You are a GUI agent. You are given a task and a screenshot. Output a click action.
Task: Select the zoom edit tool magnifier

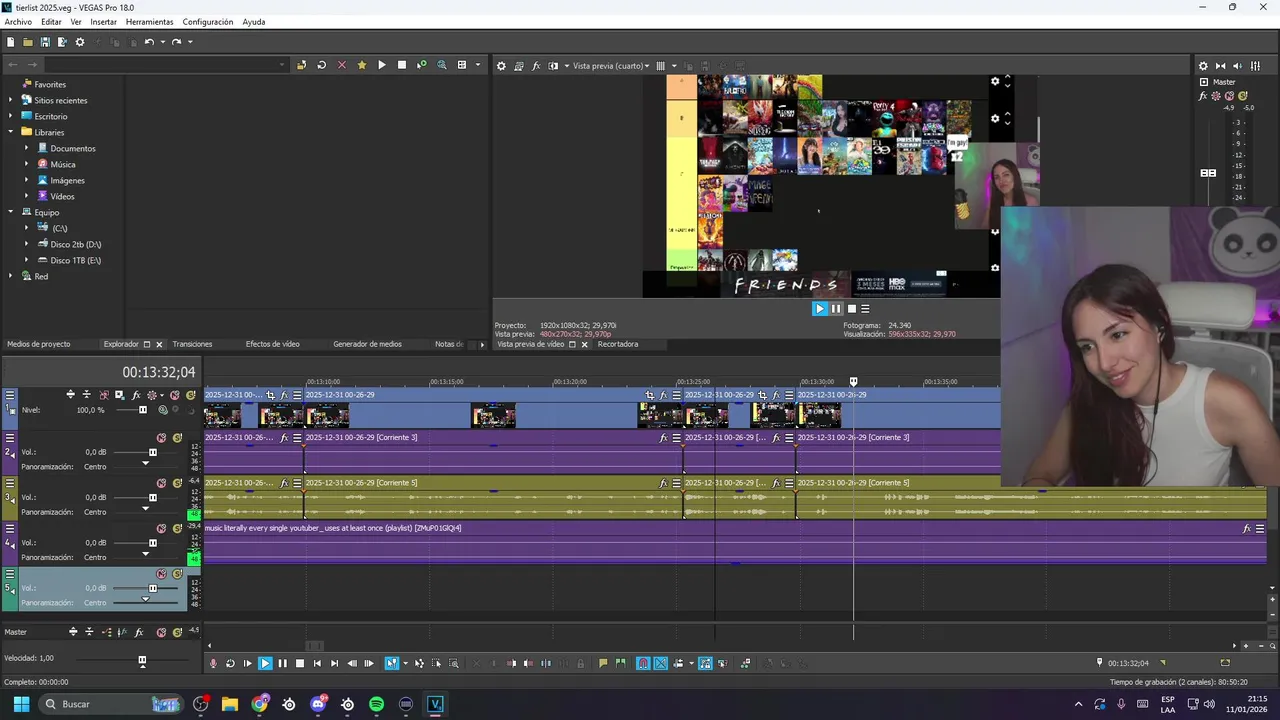coord(453,663)
